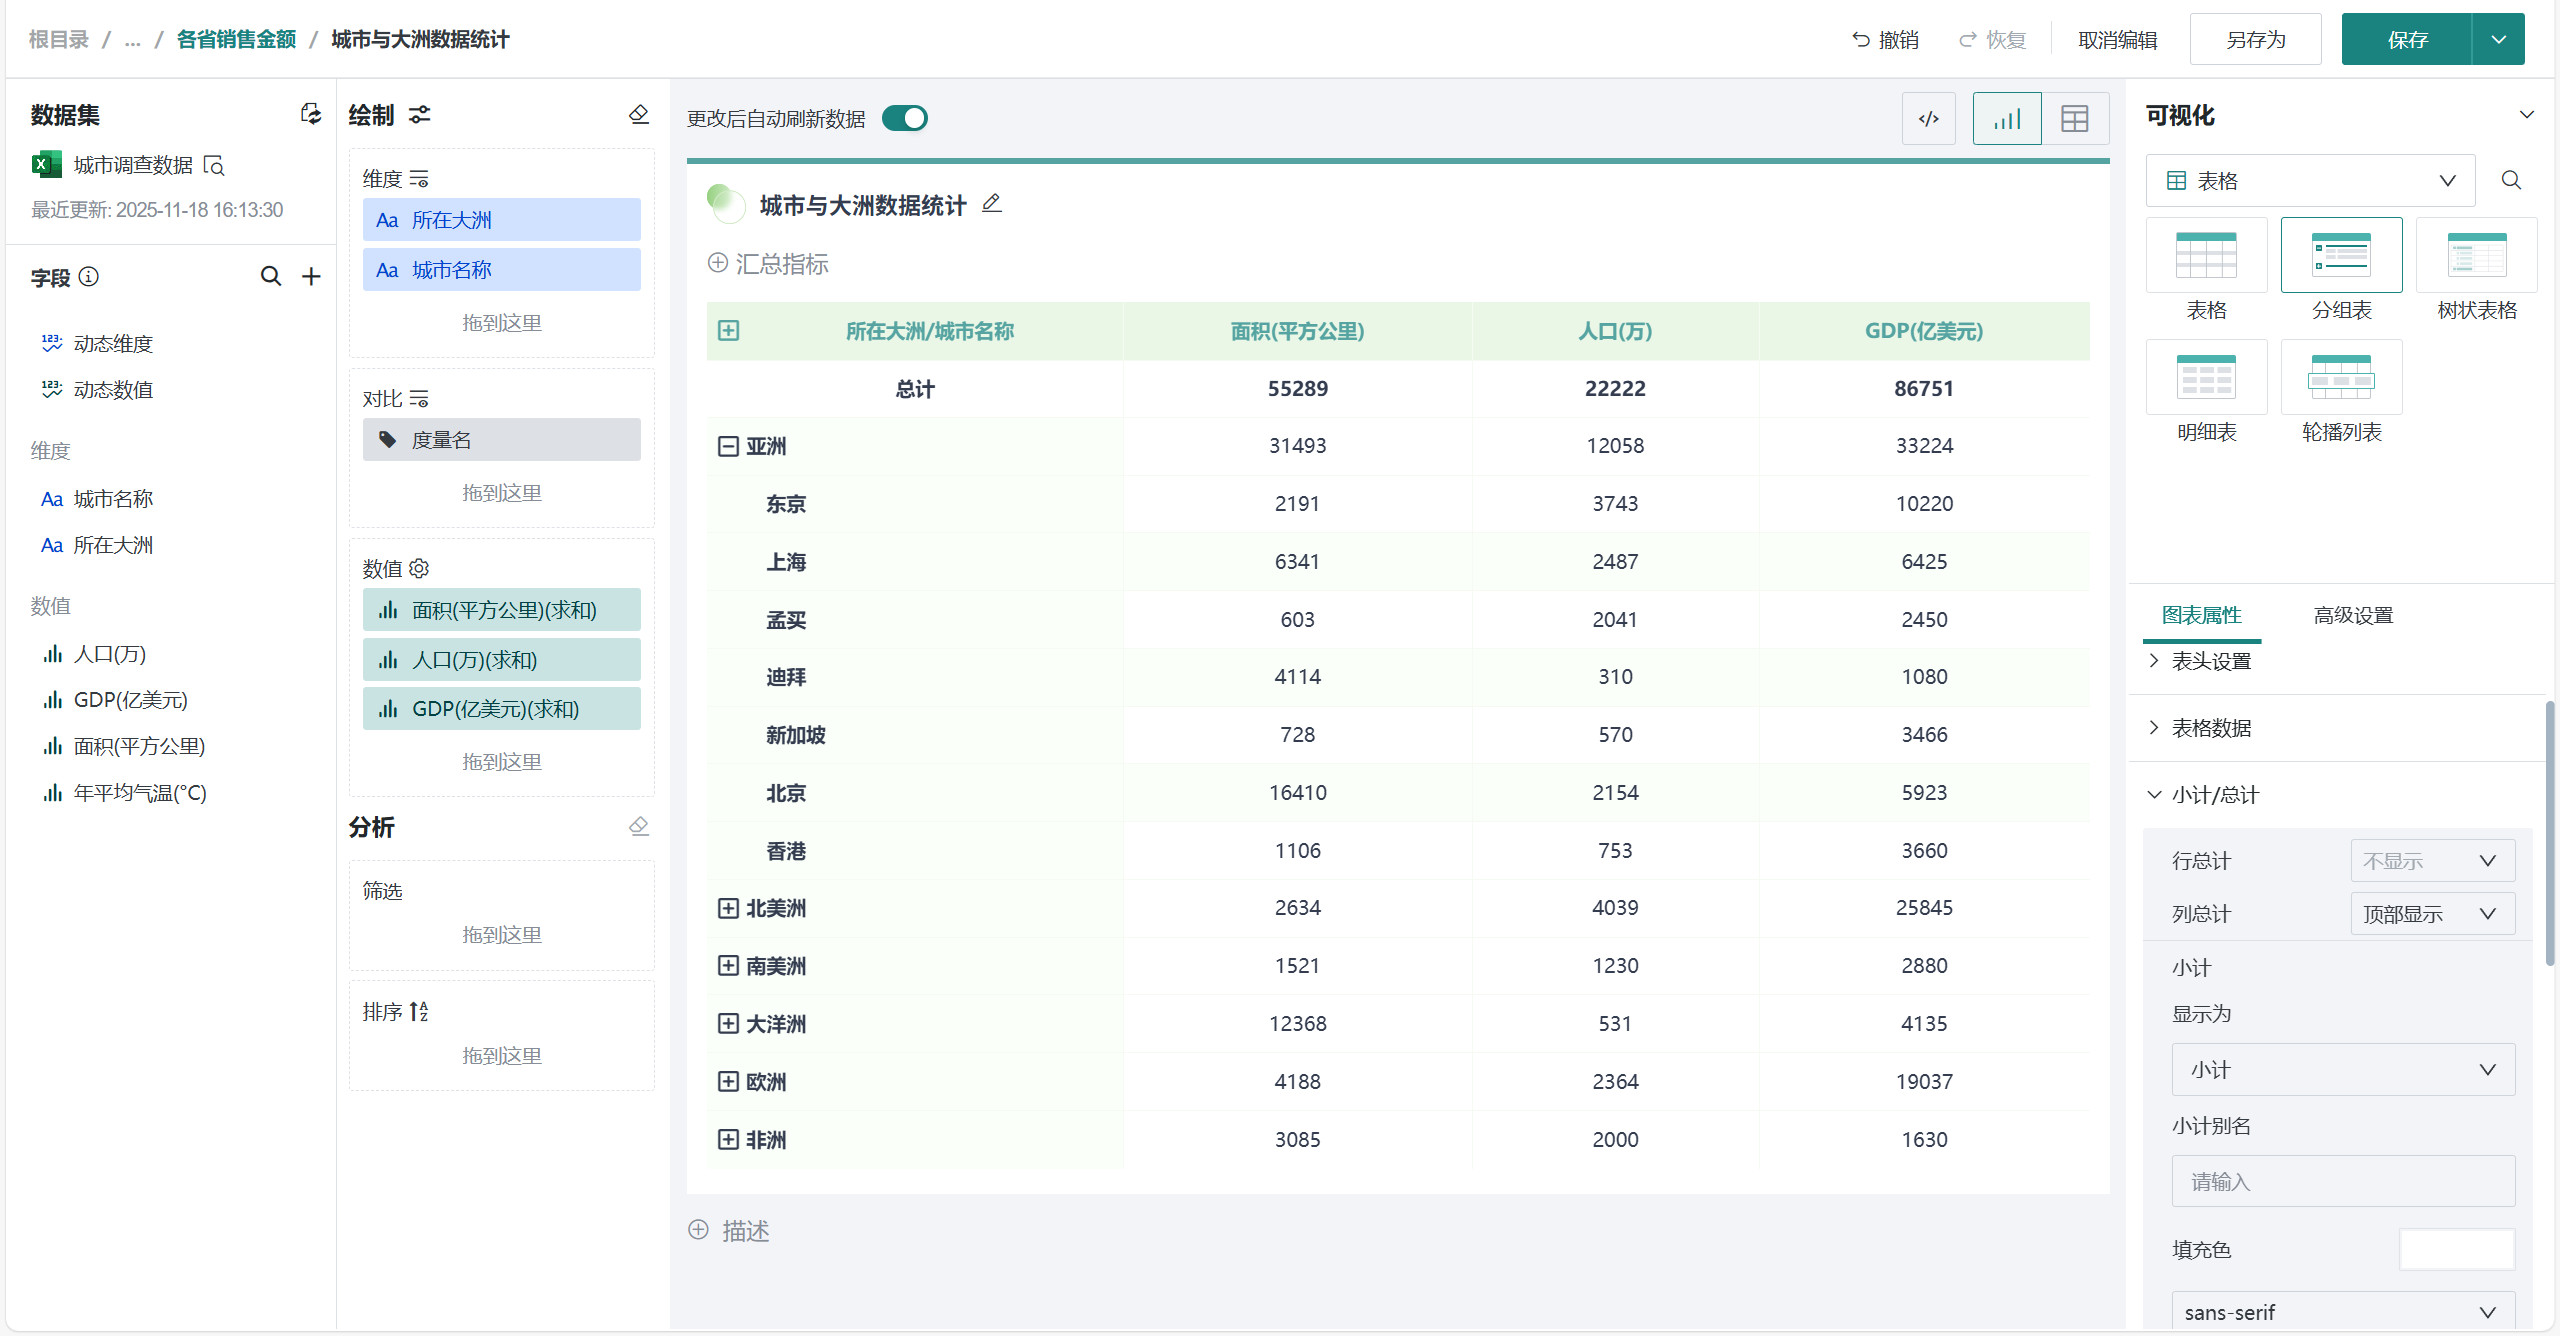Click the eraser icon in 绘制 panel
The height and width of the screenshot is (1336, 2560).
(x=639, y=115)
